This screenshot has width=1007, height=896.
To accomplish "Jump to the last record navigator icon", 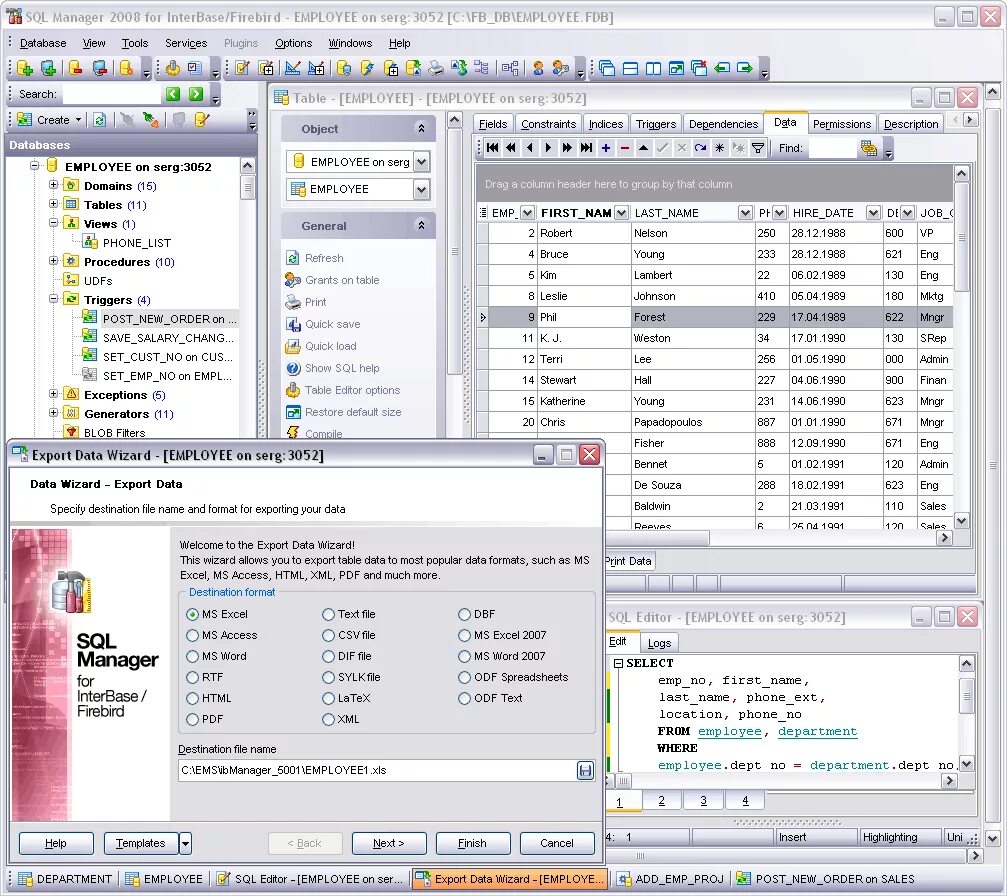I will click(x=587, y=147).
